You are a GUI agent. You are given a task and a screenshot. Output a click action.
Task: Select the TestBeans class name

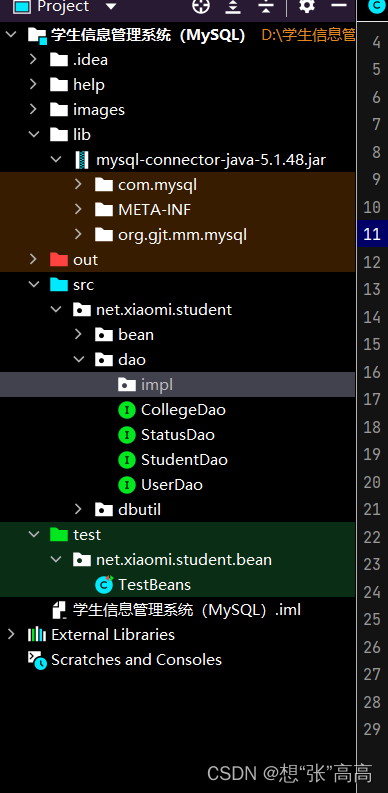pos(154,585)
